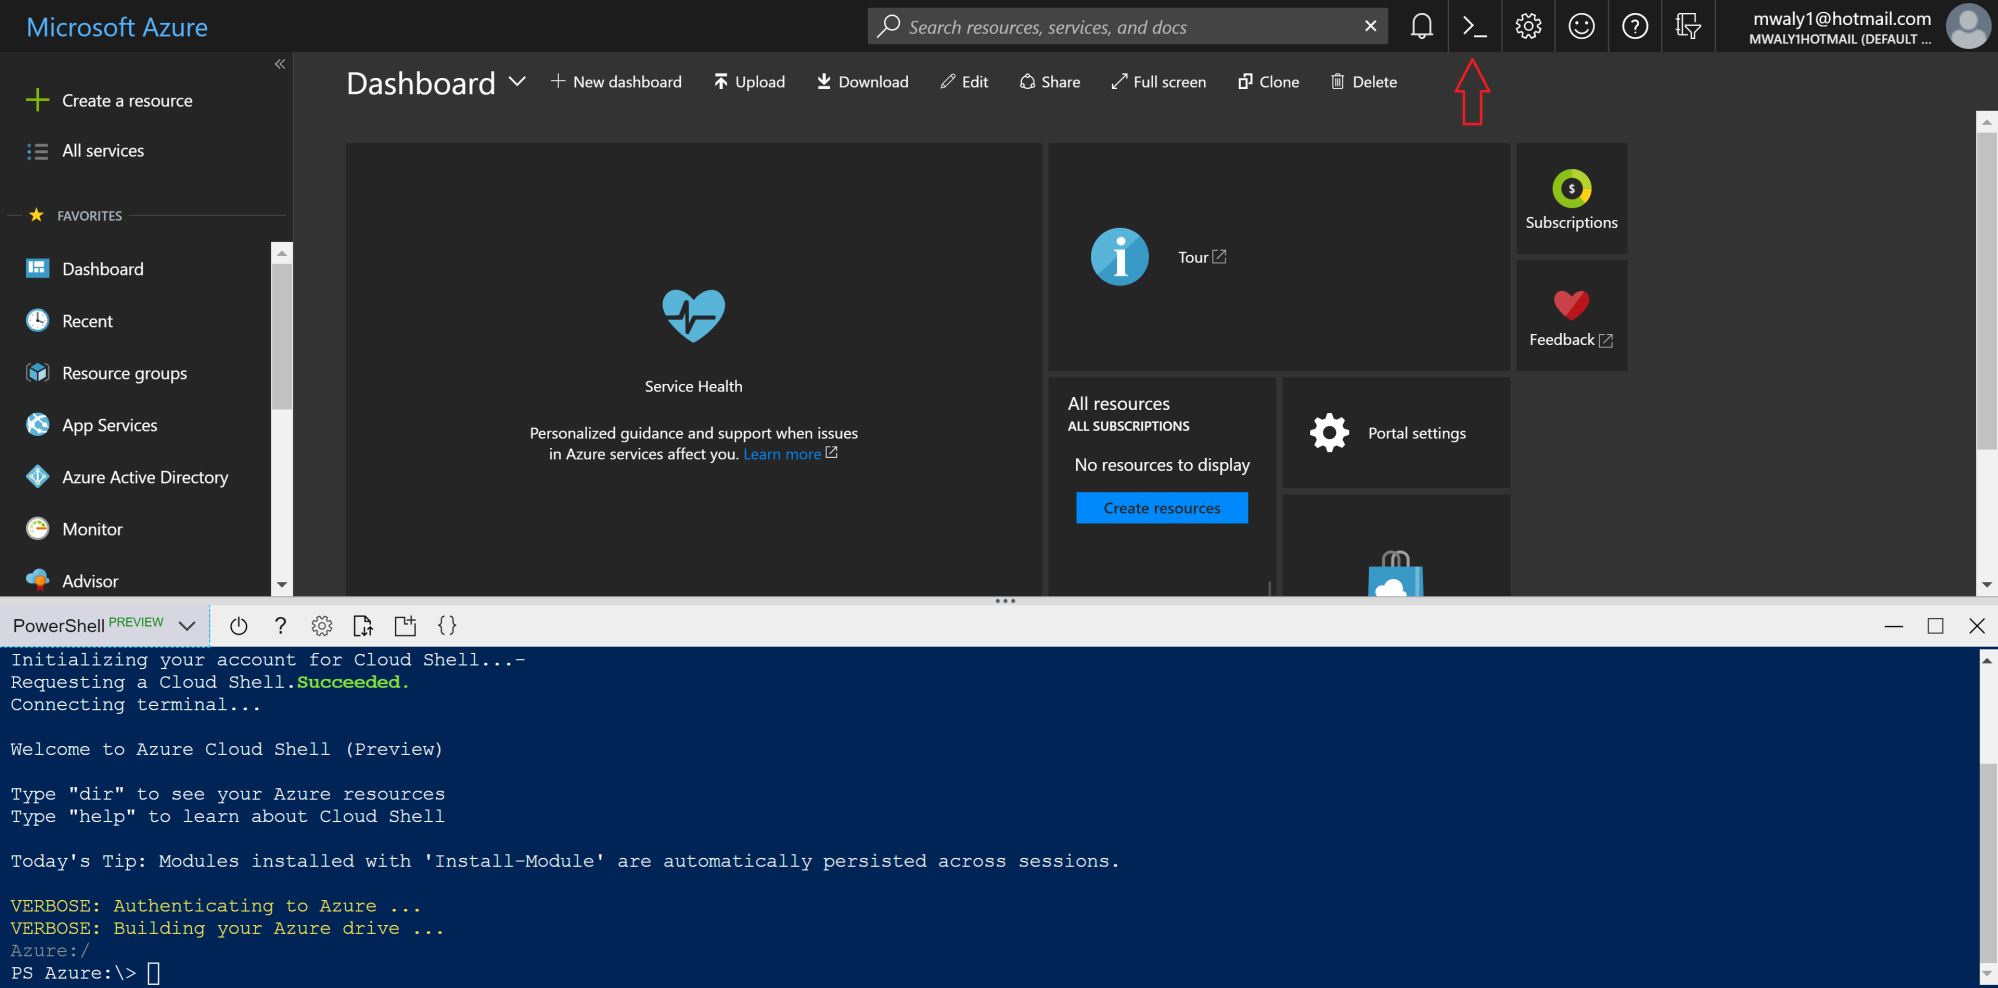Open the Service Health heart icon tile

tap(693, 316)
